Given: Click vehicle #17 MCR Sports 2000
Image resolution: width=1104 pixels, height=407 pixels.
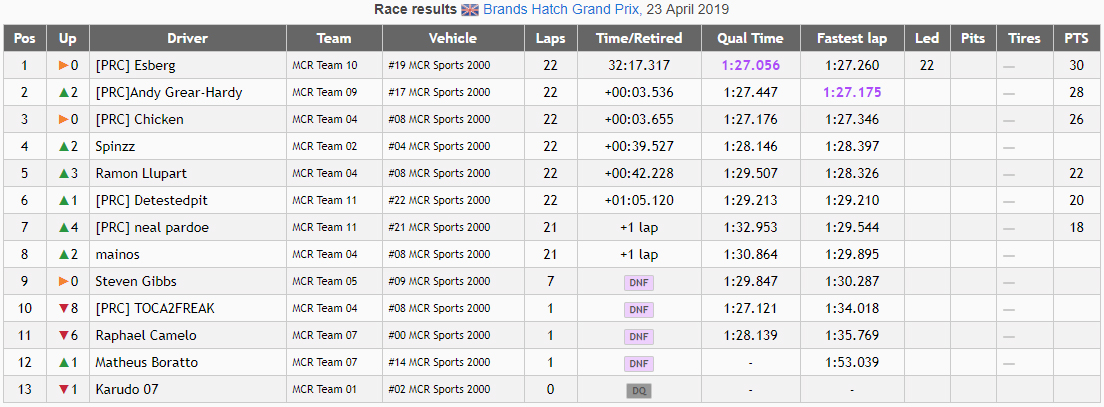Looking at the screenshot, I should pyautogui.click(x=439, y=92).
